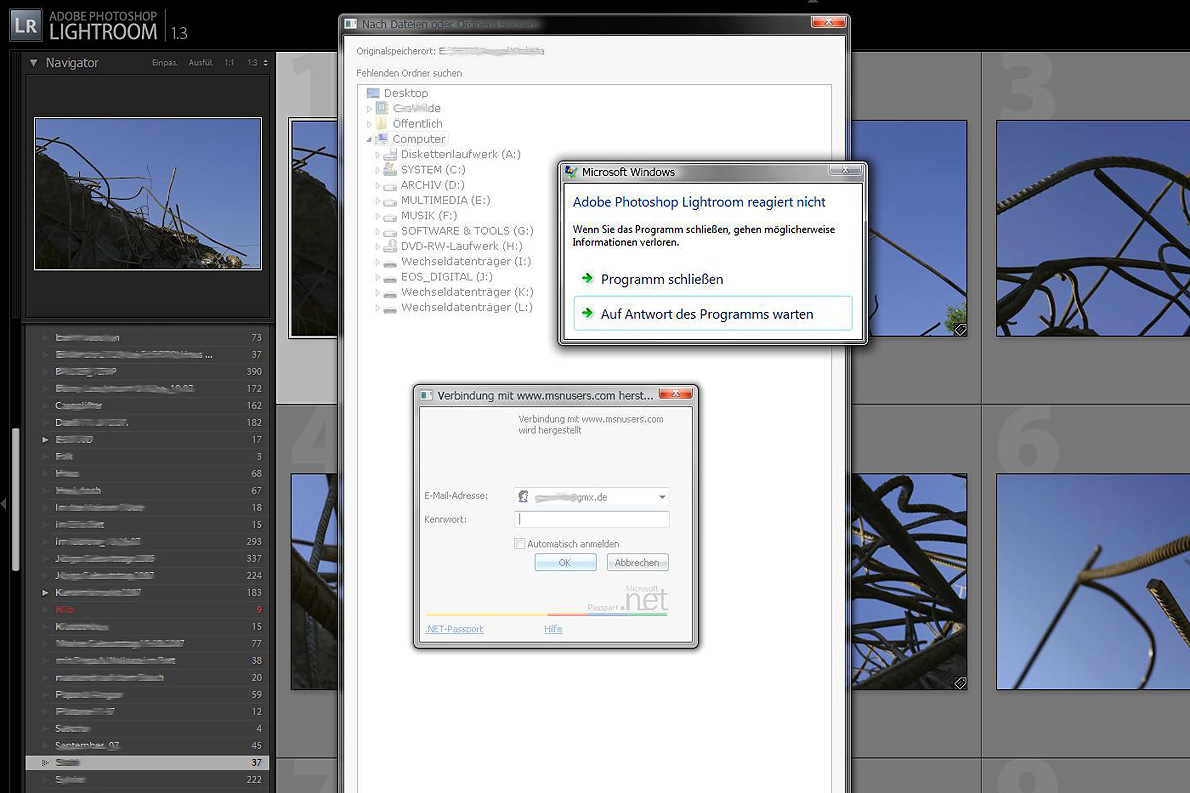The height and width of the screenshot is (793, 1190).
Task: Expand the Lightroom folder with 17 photos
Action: (45, 440)
